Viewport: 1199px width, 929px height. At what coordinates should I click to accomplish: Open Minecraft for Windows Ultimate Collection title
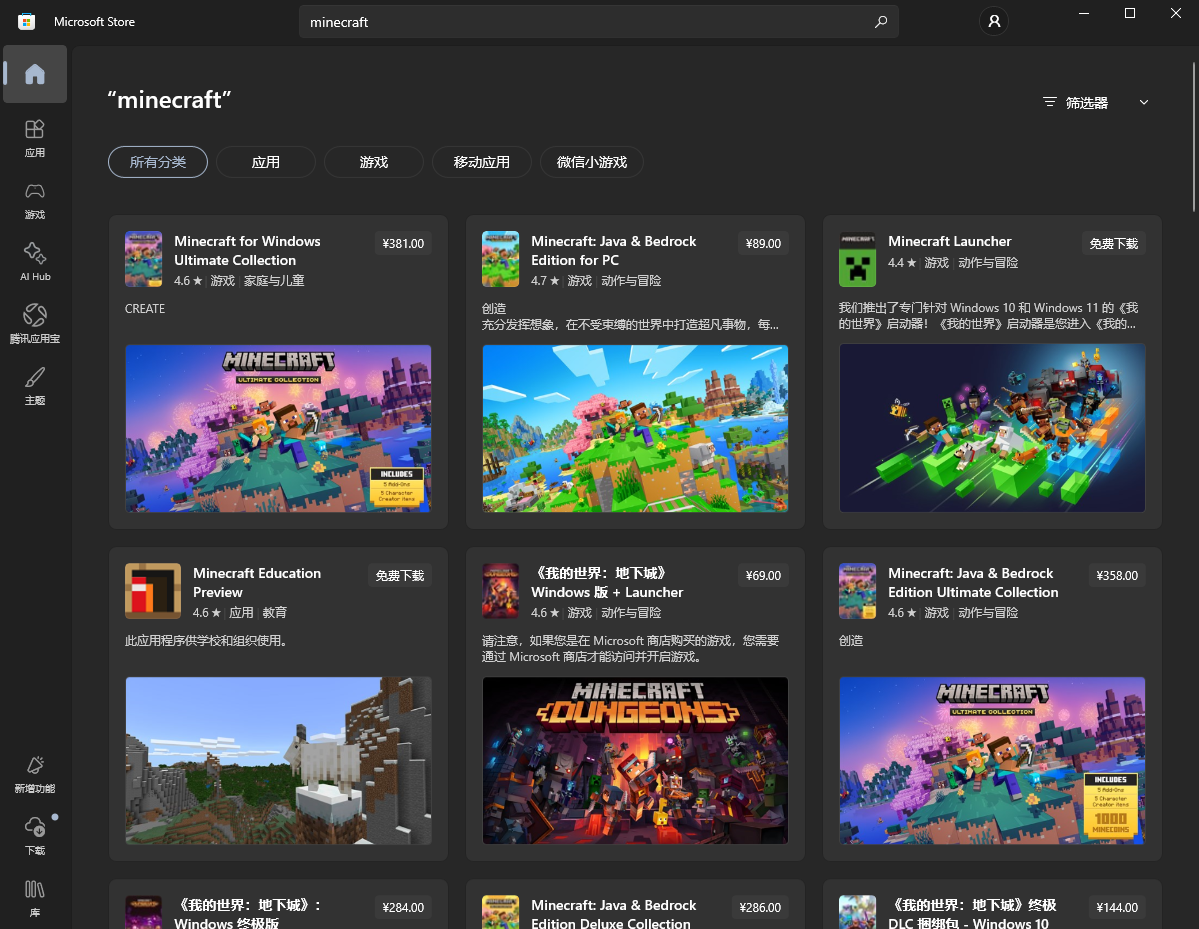tap(247, 251)
